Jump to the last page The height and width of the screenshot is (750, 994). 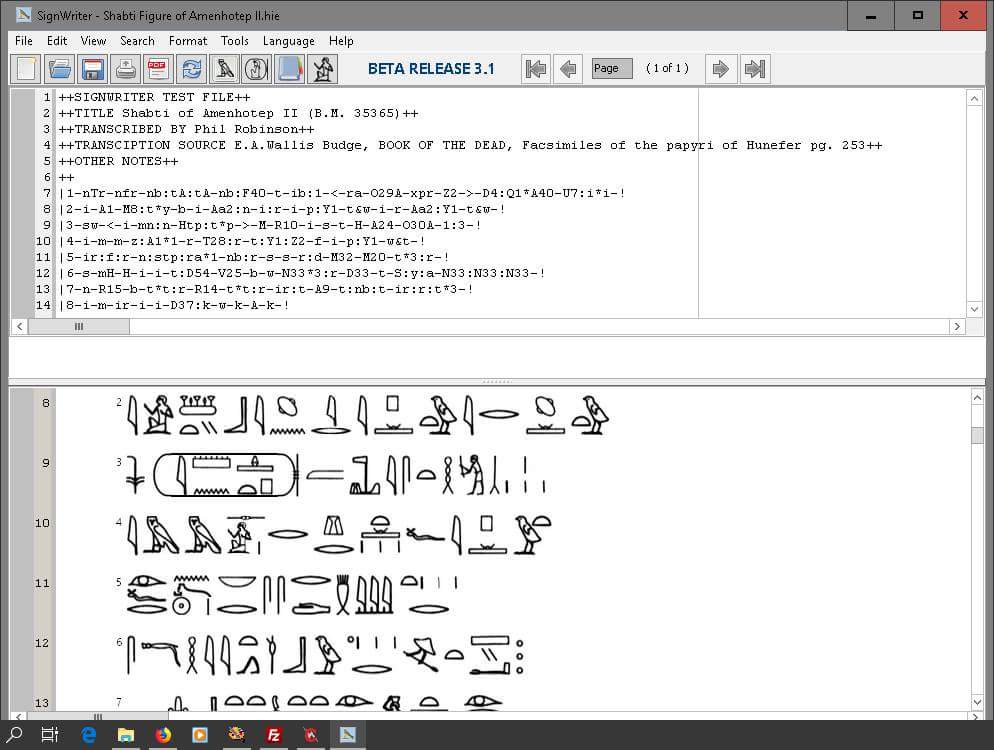point(755,68)
